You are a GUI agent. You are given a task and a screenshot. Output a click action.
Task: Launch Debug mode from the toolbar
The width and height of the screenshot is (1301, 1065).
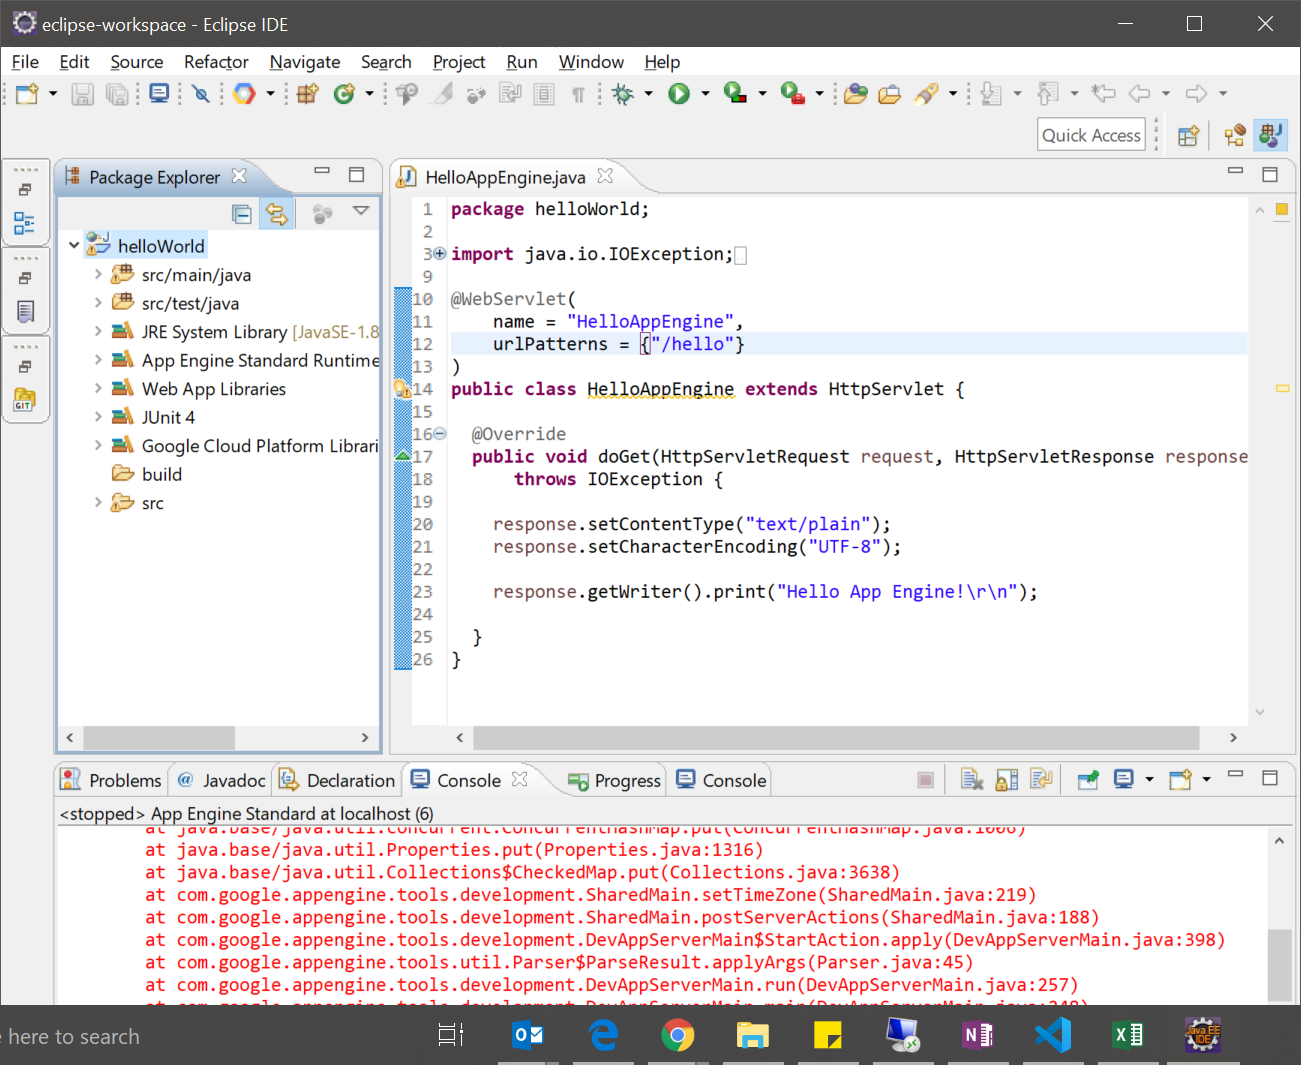point(623,93)
